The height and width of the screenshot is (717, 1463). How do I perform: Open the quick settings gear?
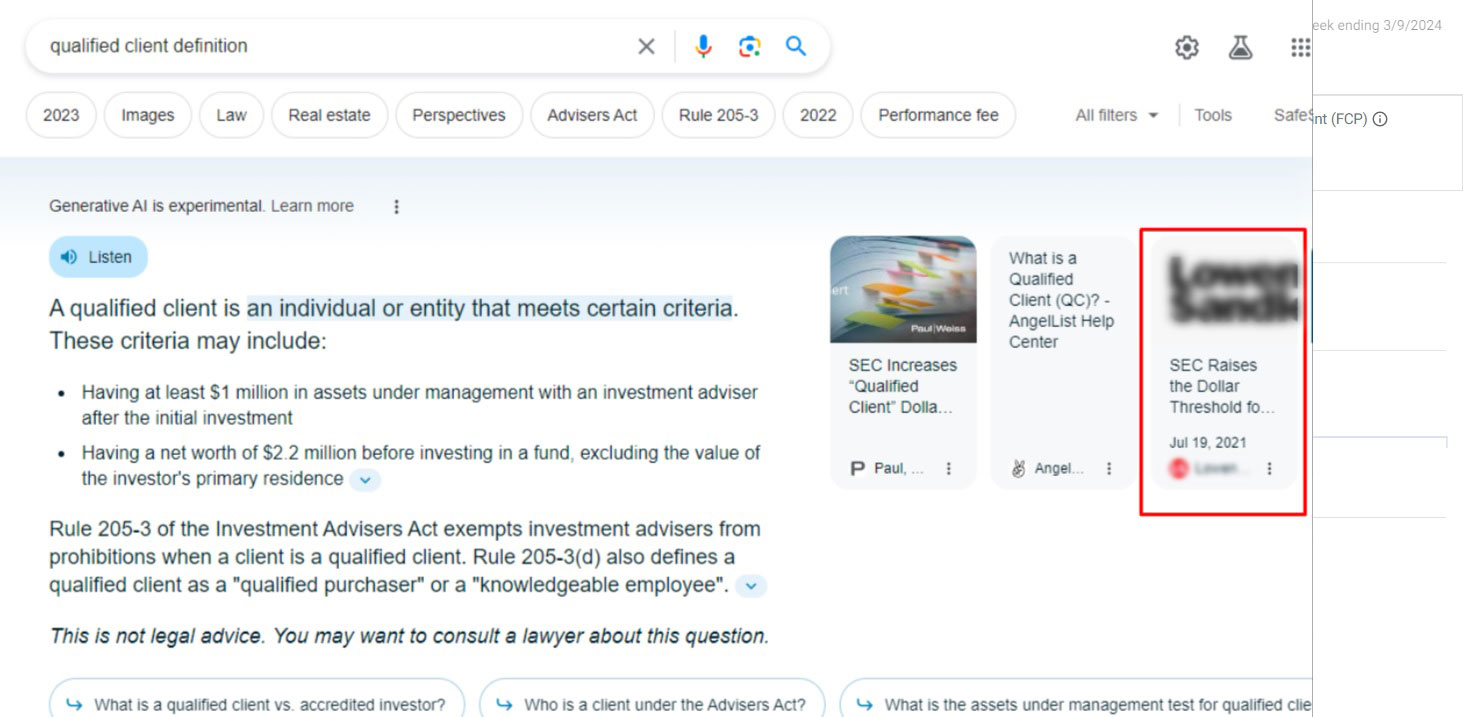1185,46
